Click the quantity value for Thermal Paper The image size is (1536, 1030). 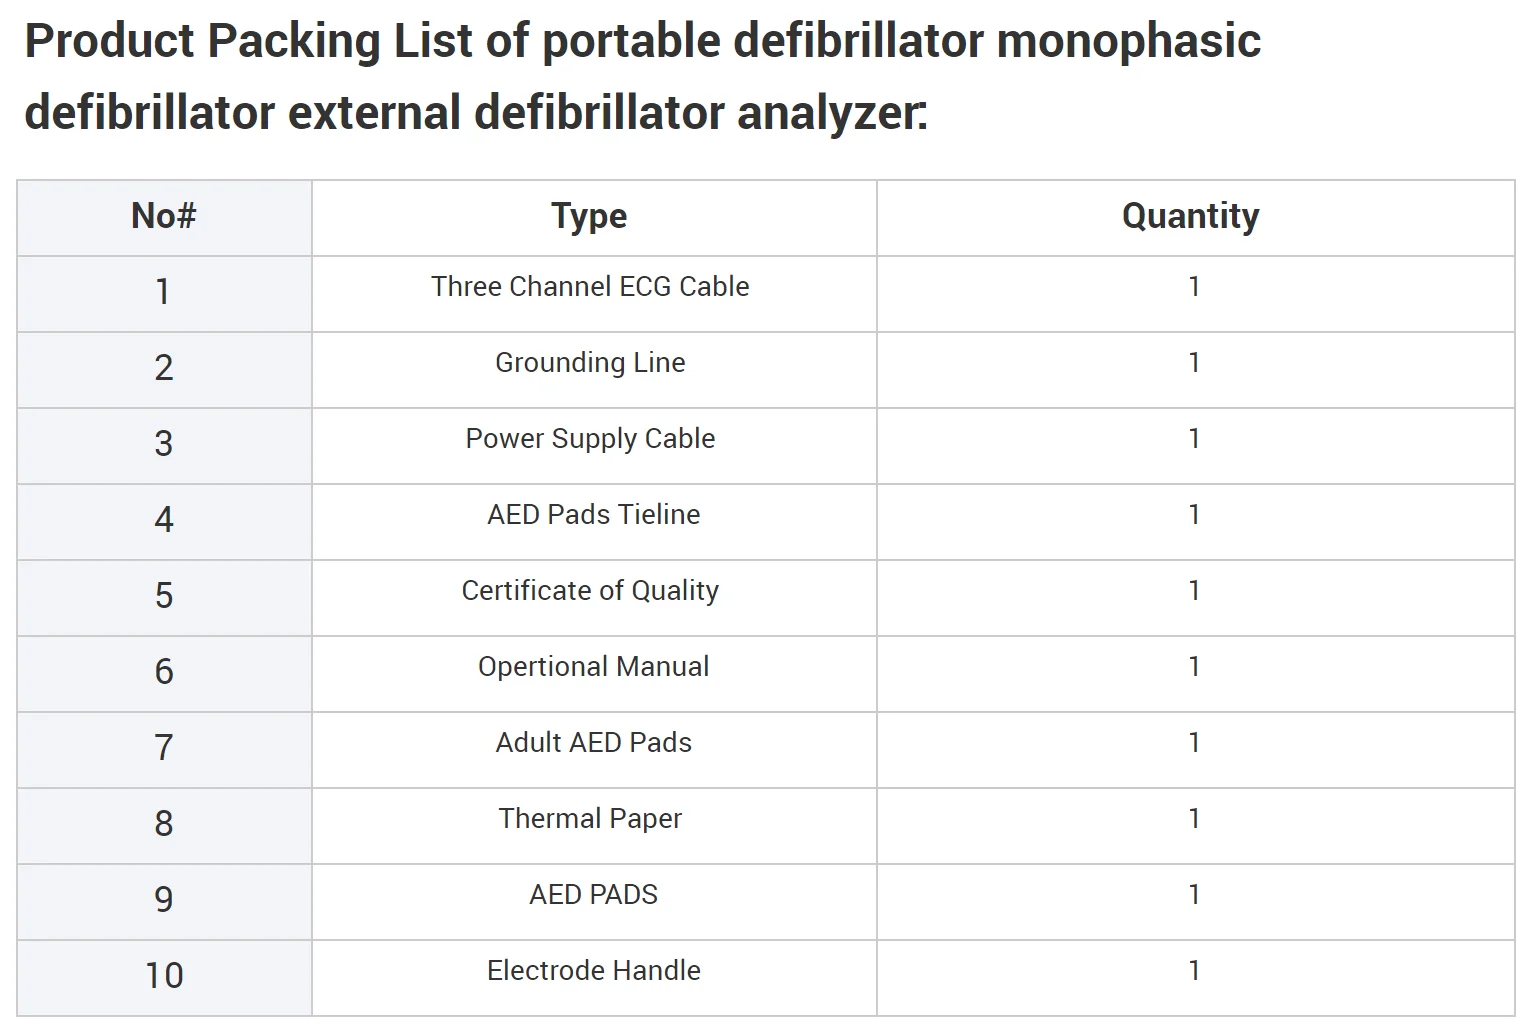(1194, 819)
